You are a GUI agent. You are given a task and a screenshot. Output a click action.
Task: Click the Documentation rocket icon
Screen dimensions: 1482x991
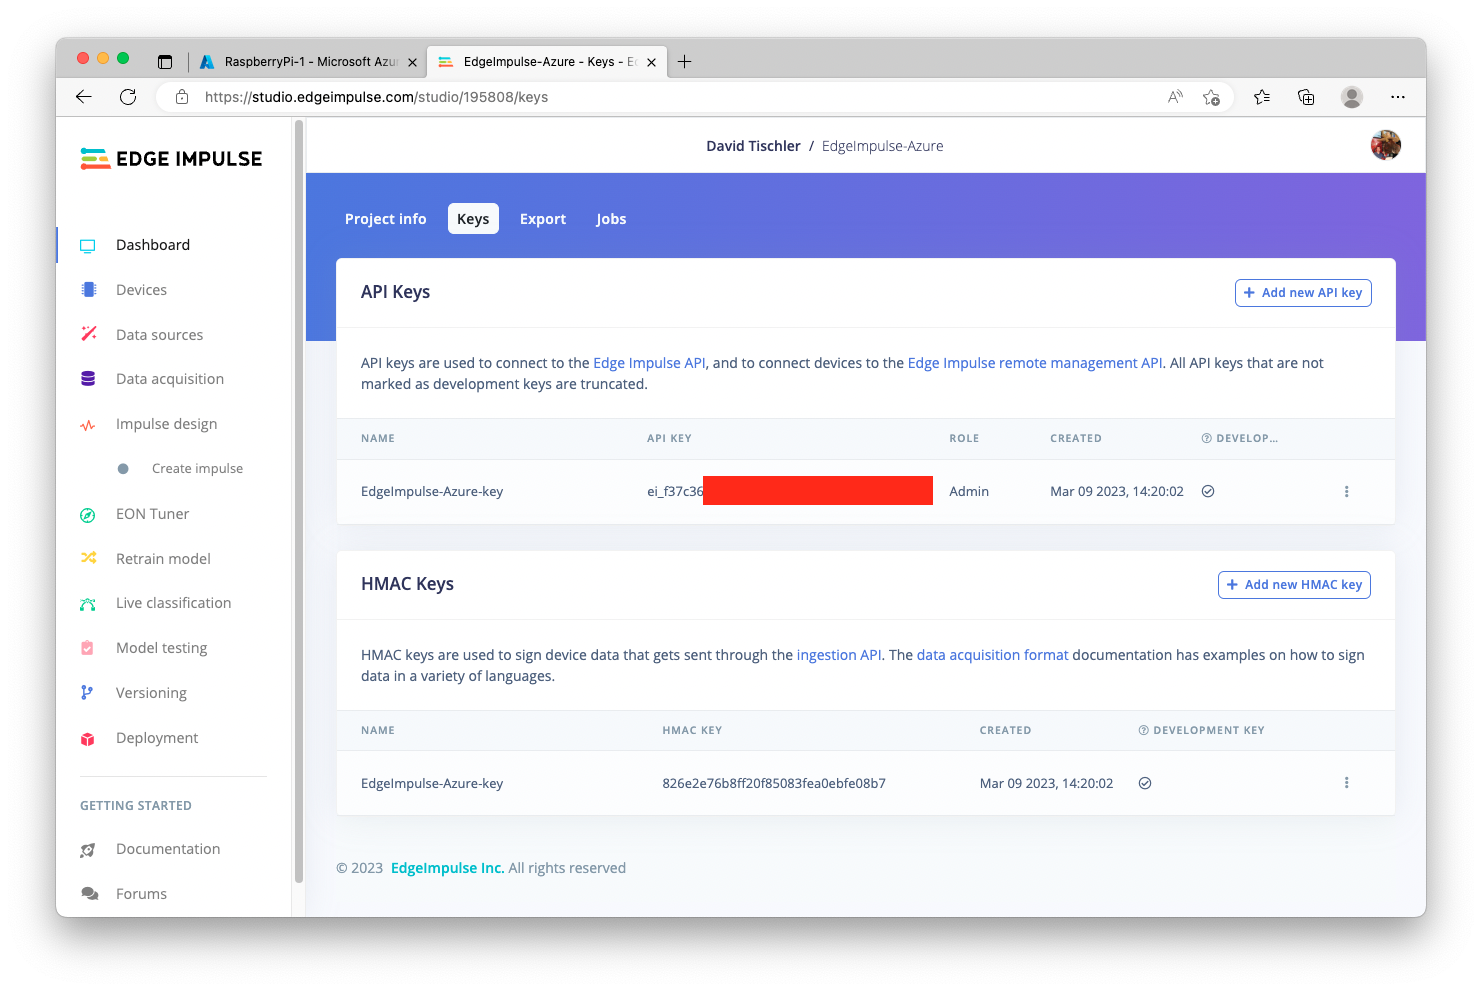tap(88, 849)
